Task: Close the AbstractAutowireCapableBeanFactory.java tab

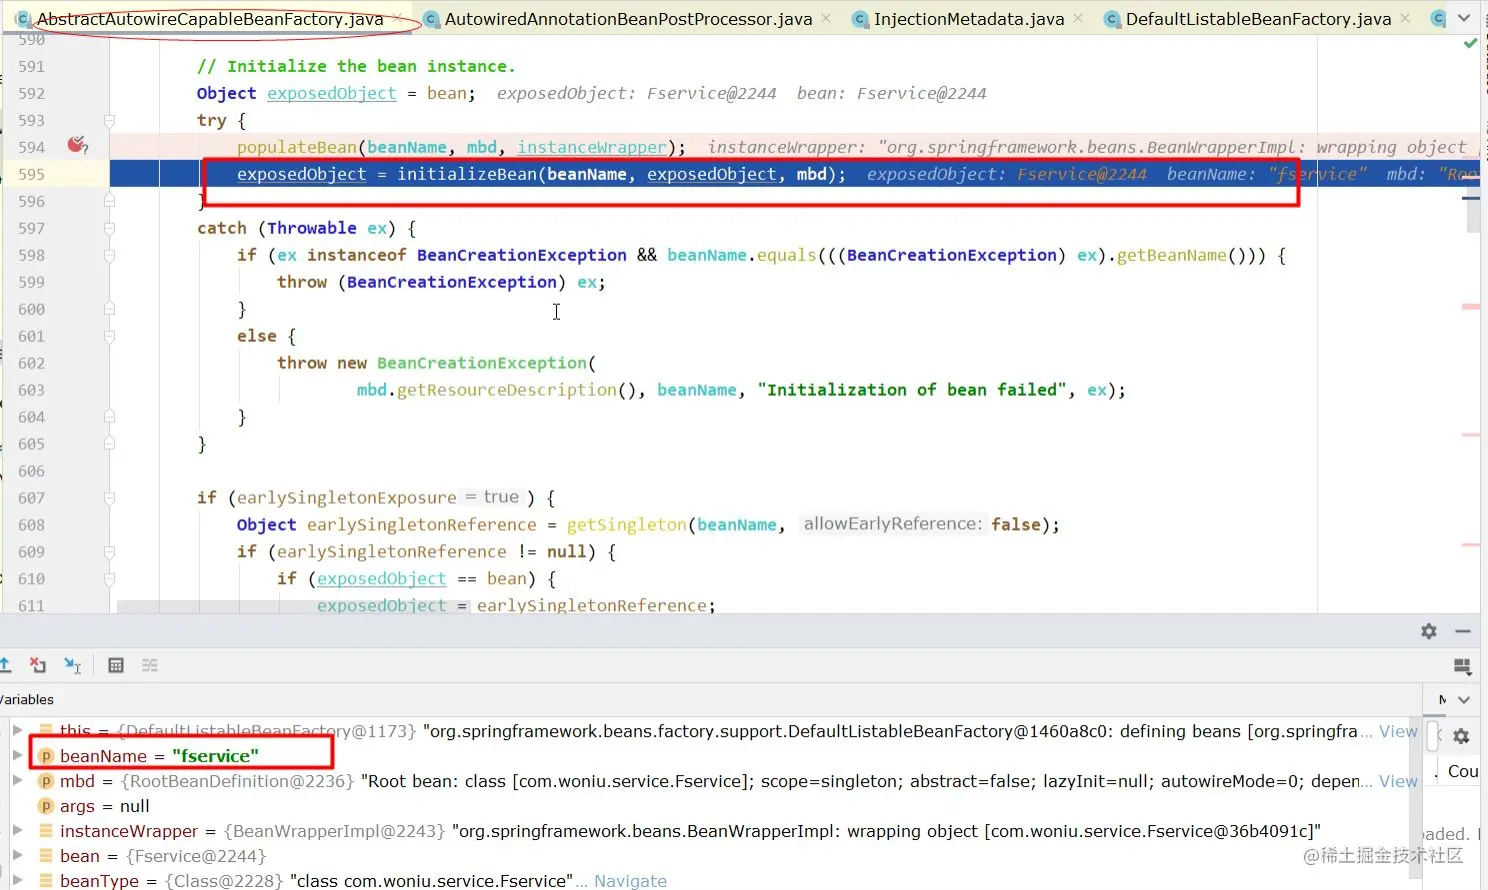Action: click(398, 18)
